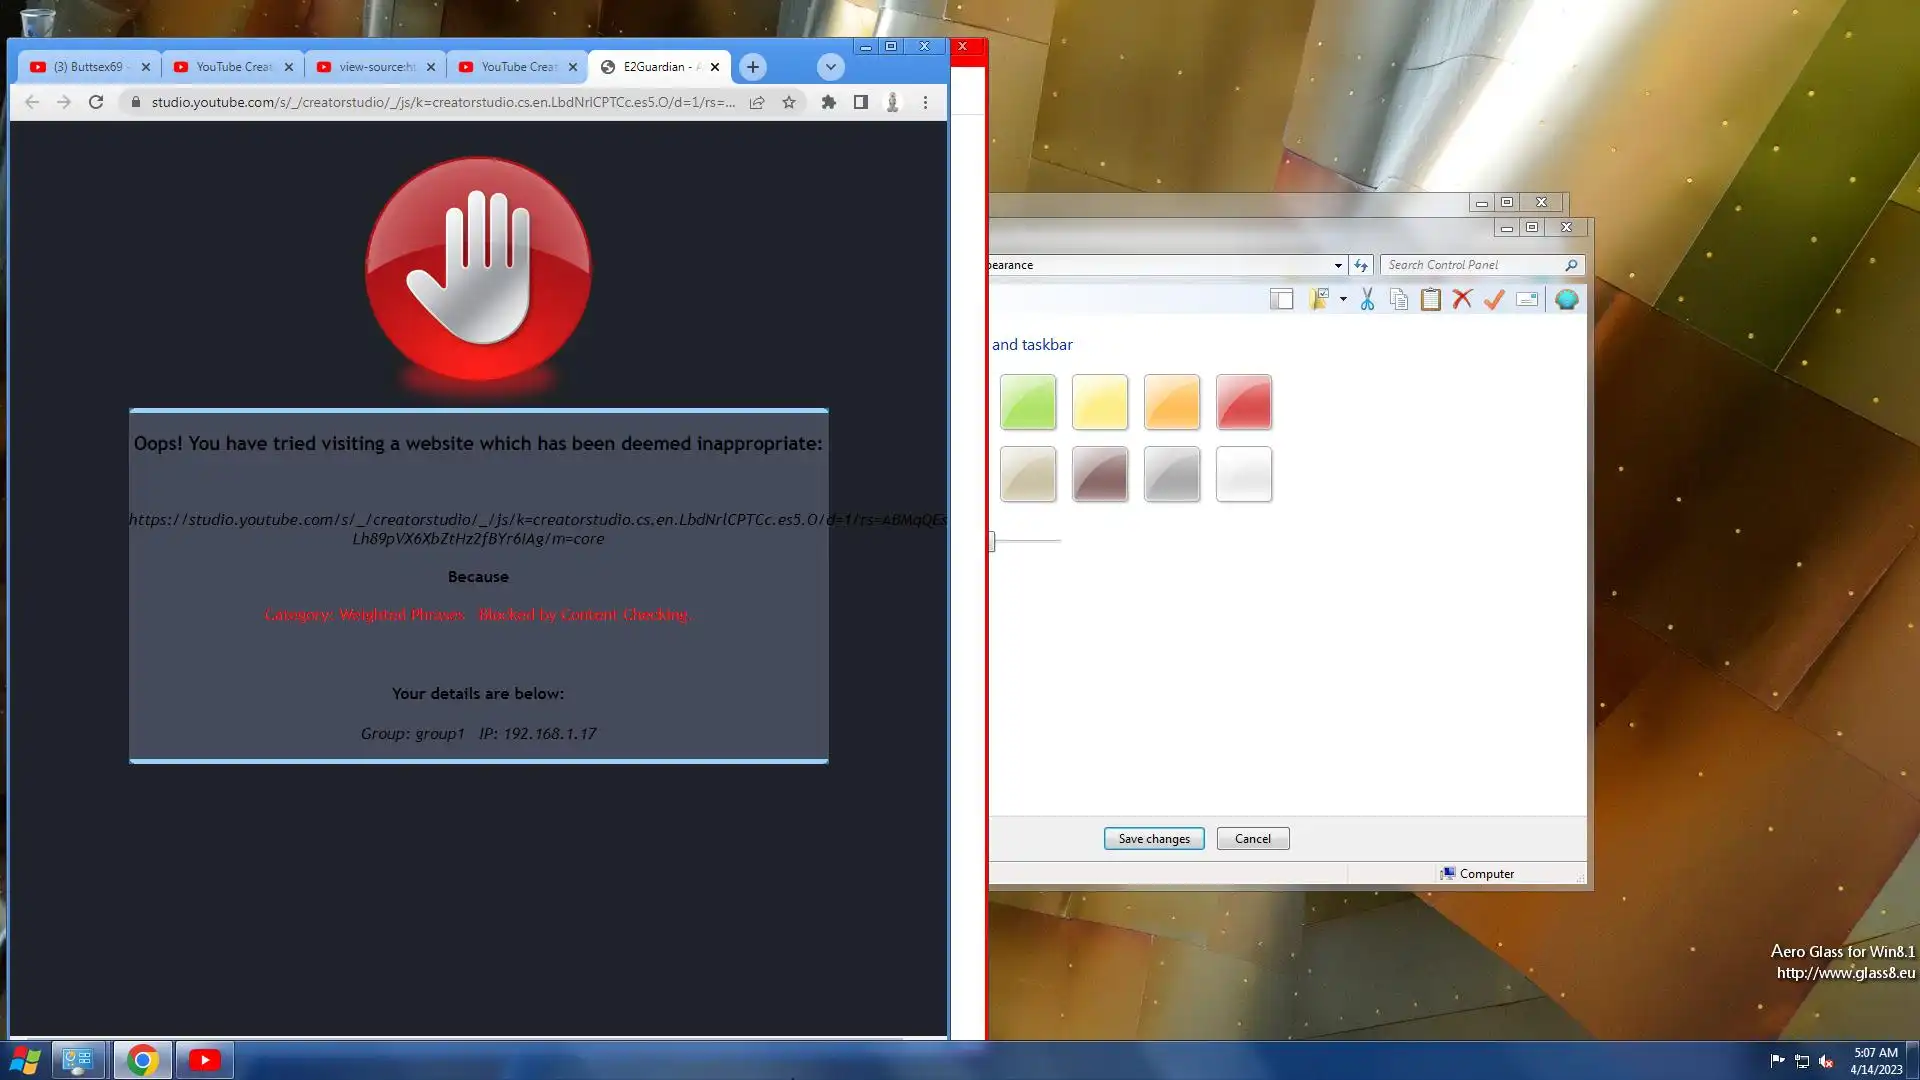Click the Classic Shell settings icon

(1566, 299)
